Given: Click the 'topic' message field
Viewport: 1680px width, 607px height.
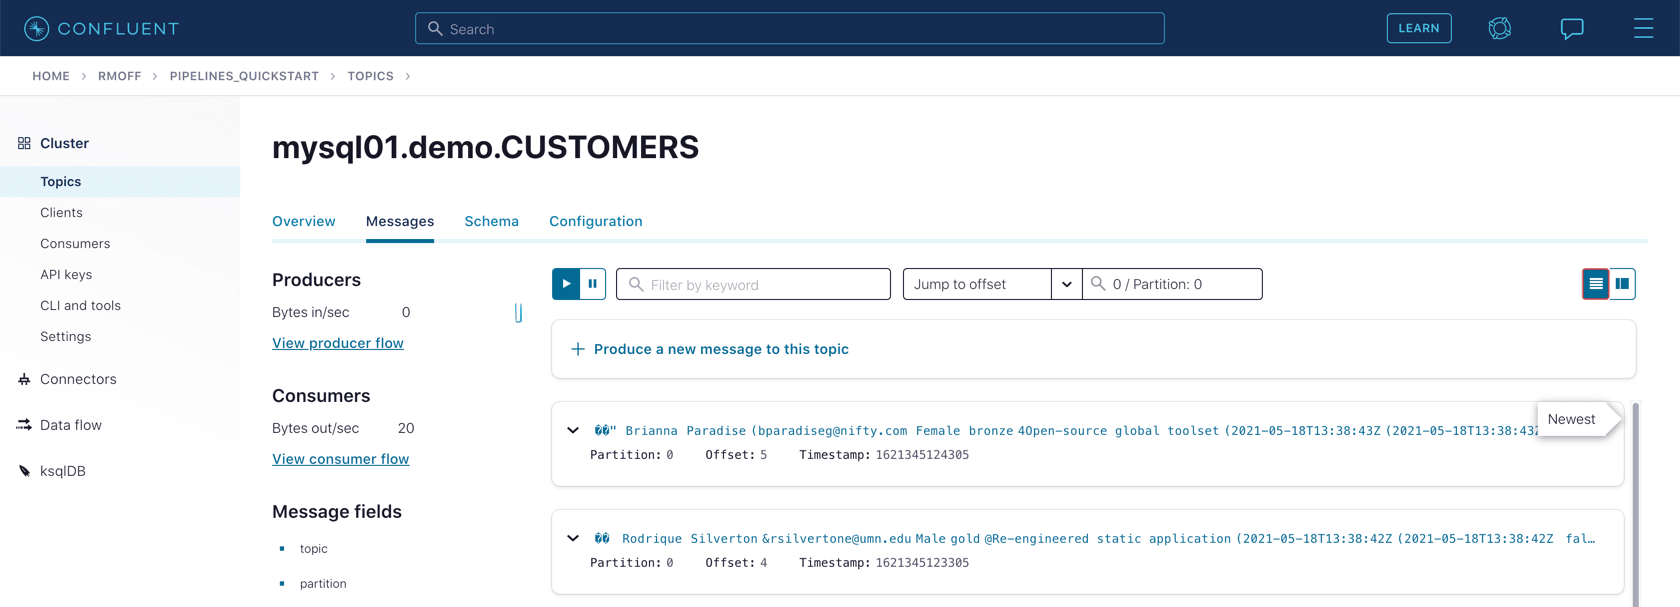Looking at the screenshot, I should (x=314, y=549).
